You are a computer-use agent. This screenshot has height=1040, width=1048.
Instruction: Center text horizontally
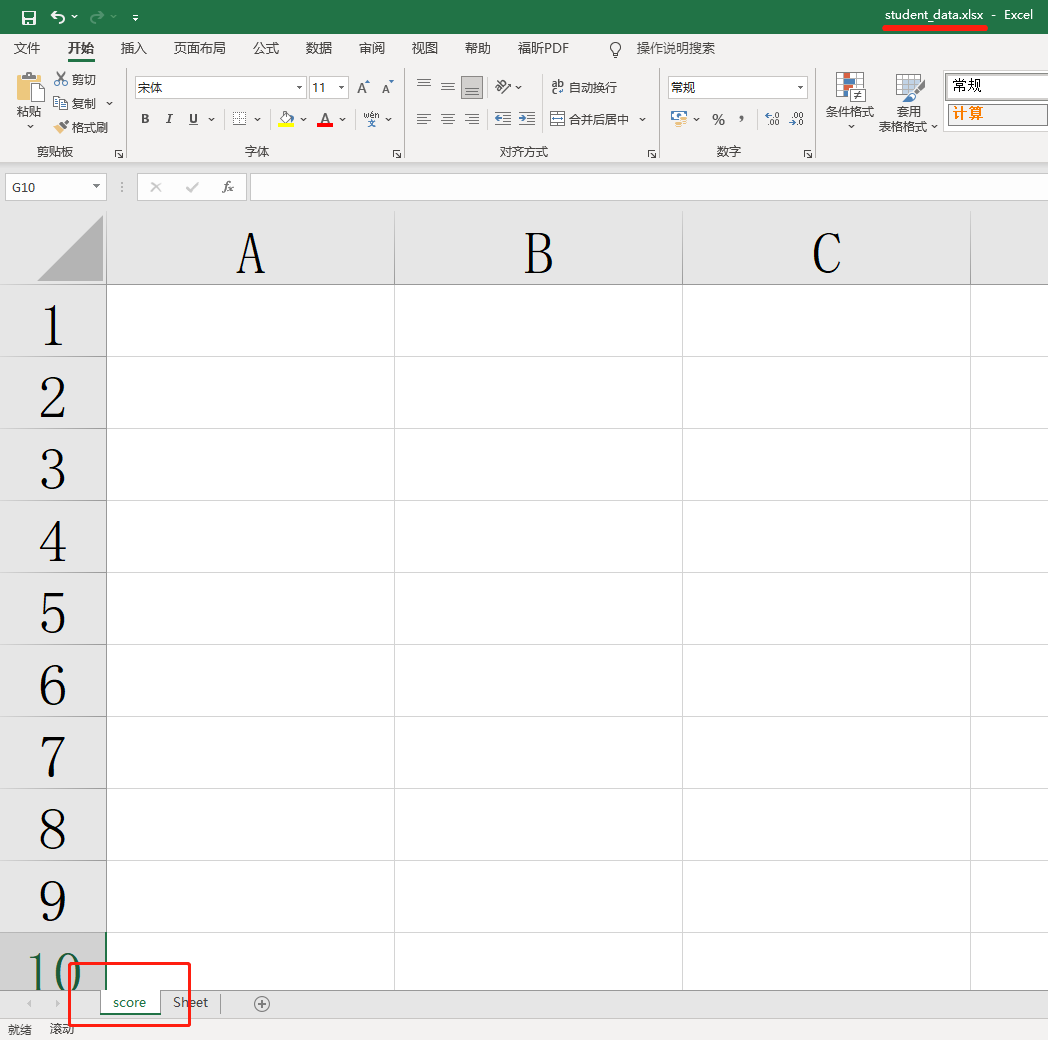pos(448,119)
